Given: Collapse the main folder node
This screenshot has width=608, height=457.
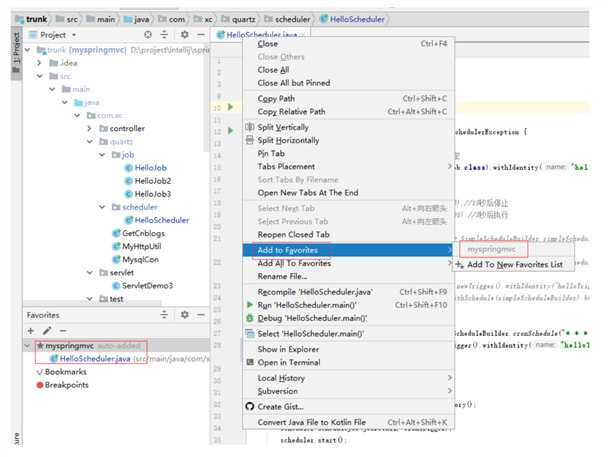Looking at the screenshot, I should pos(52,89).
